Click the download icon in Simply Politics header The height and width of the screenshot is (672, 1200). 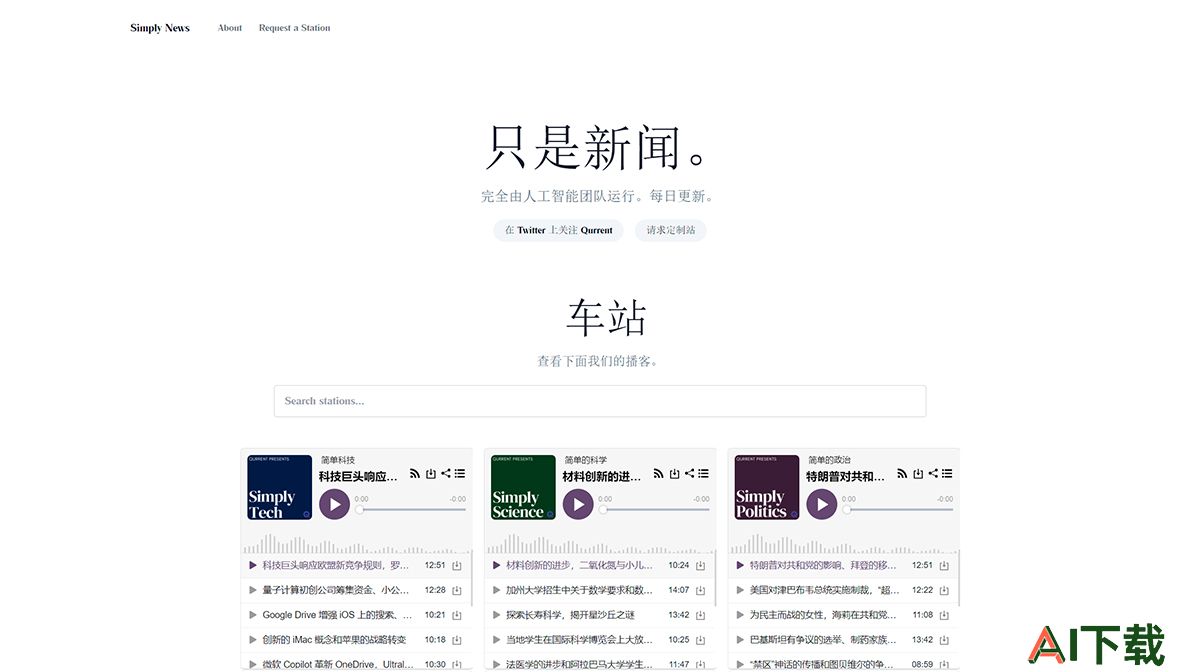[x=918, y=474]
